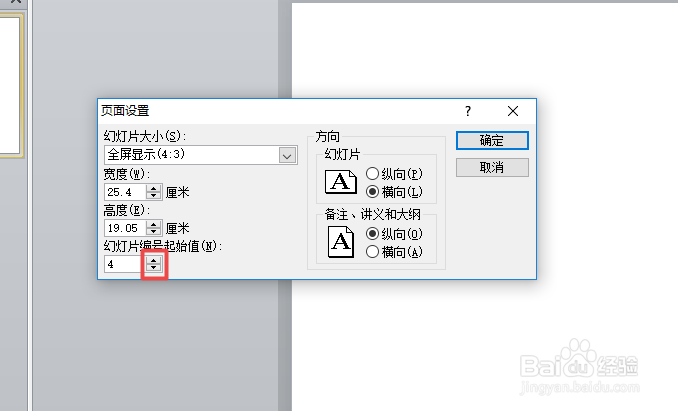Viewport: 678px width, 411px height.
Task: Click the 全屏显示(4:3) combo box text
Action: click(146, 154)
